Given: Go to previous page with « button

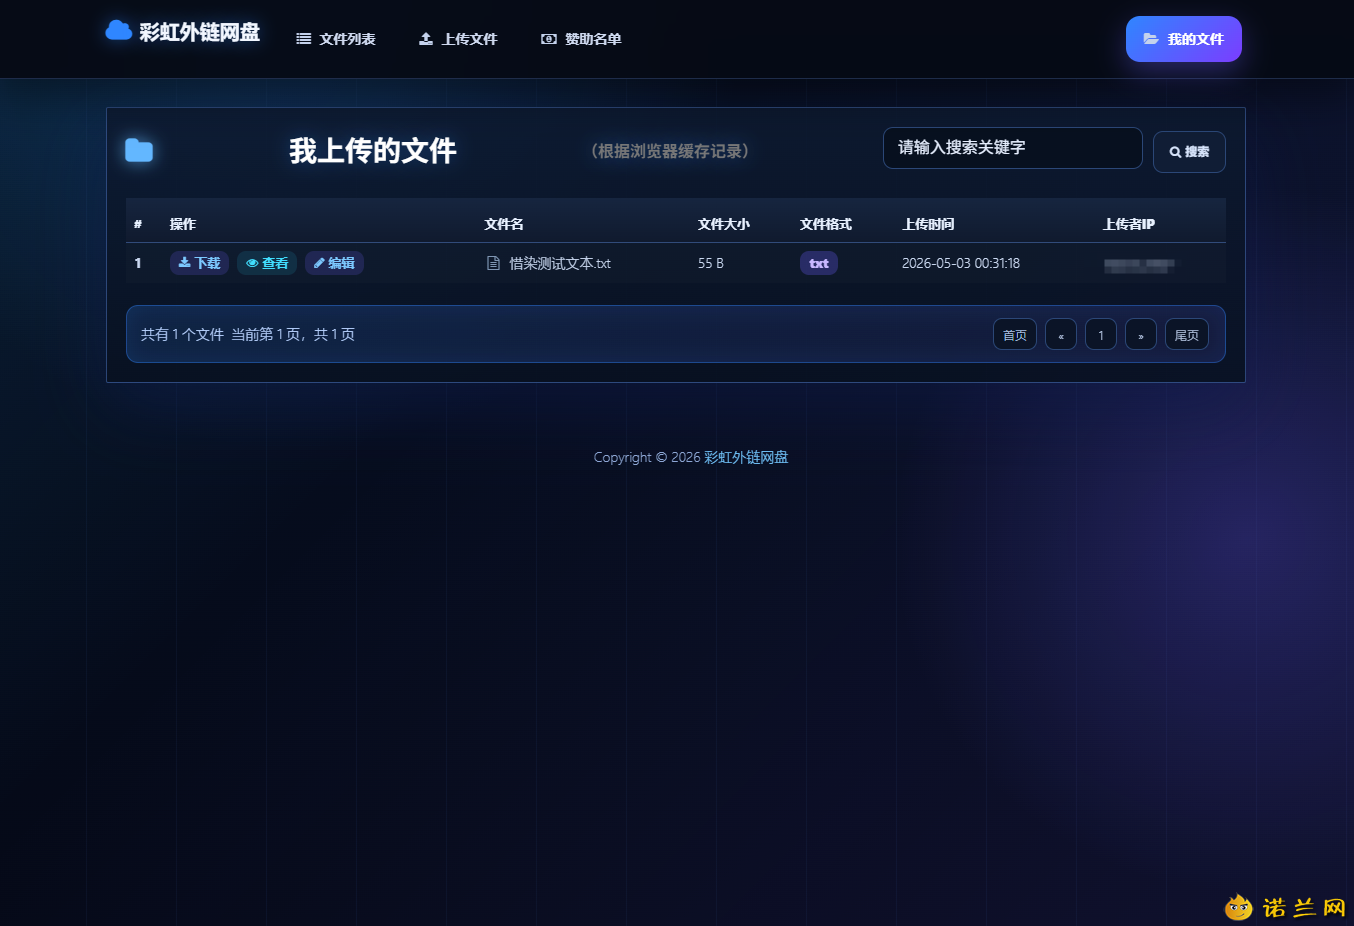Looking at the screenshot, I should click(1061, 334).
